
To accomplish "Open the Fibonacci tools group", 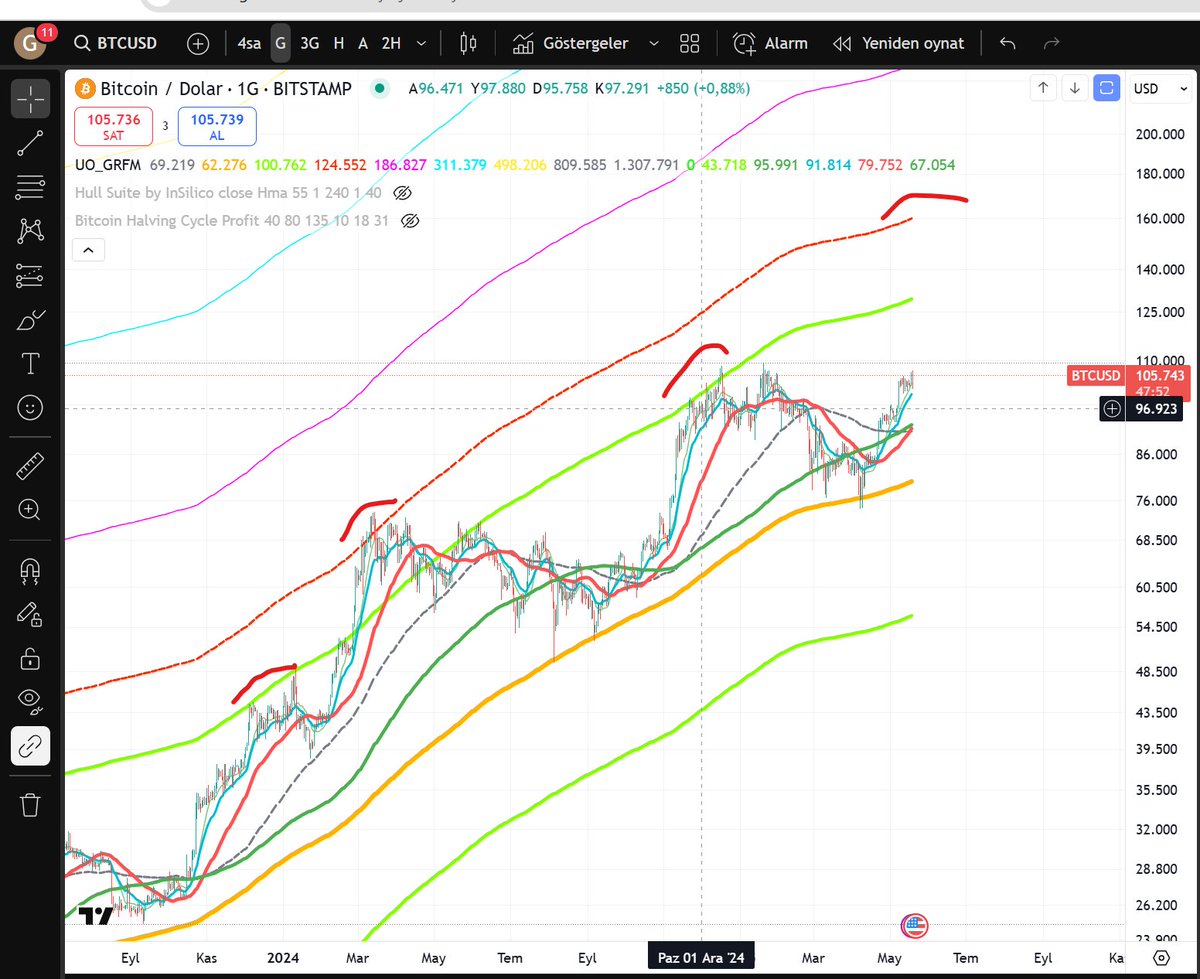I will pos(31,187).
